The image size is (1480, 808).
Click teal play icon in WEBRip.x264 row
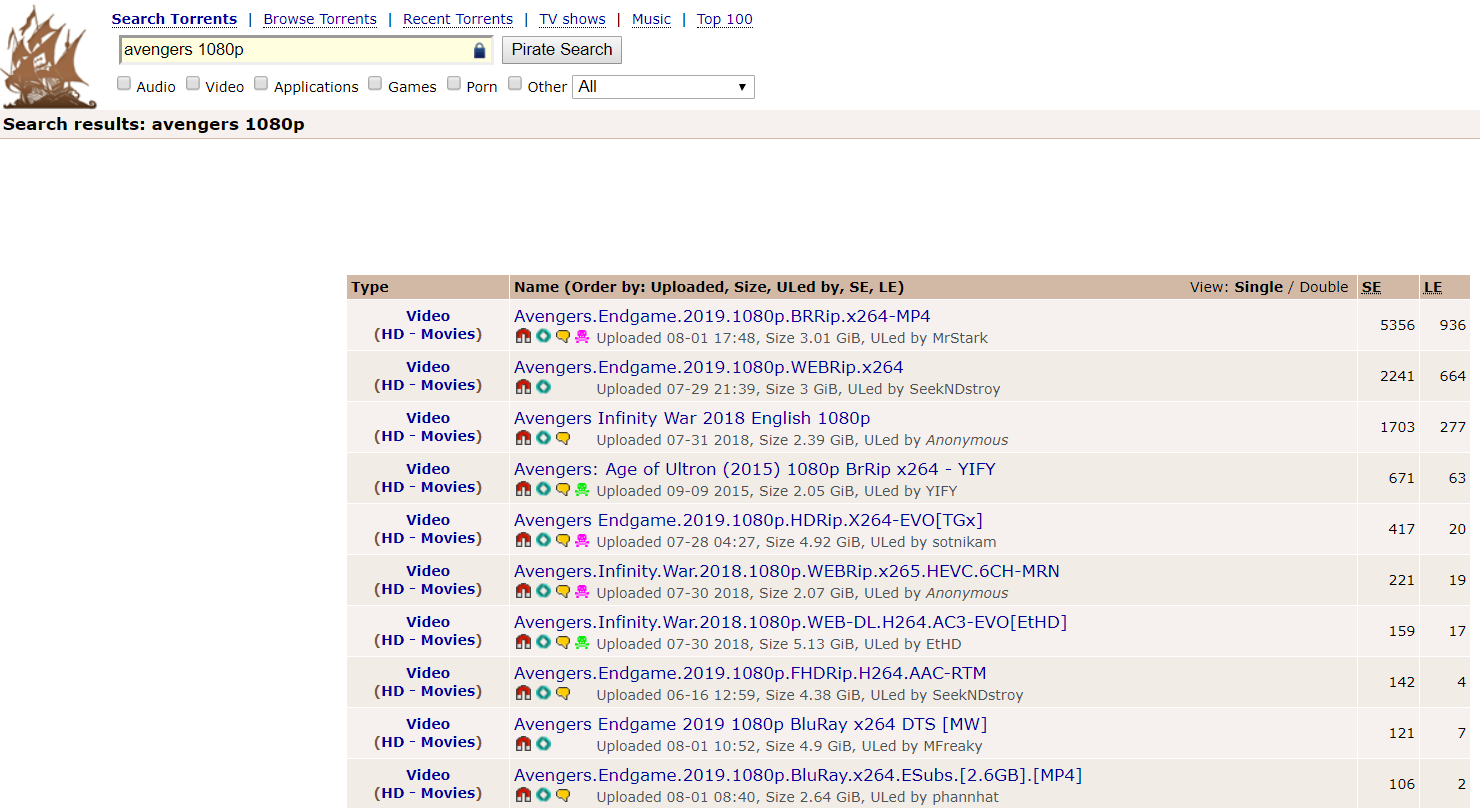click(x=543, y=388)
